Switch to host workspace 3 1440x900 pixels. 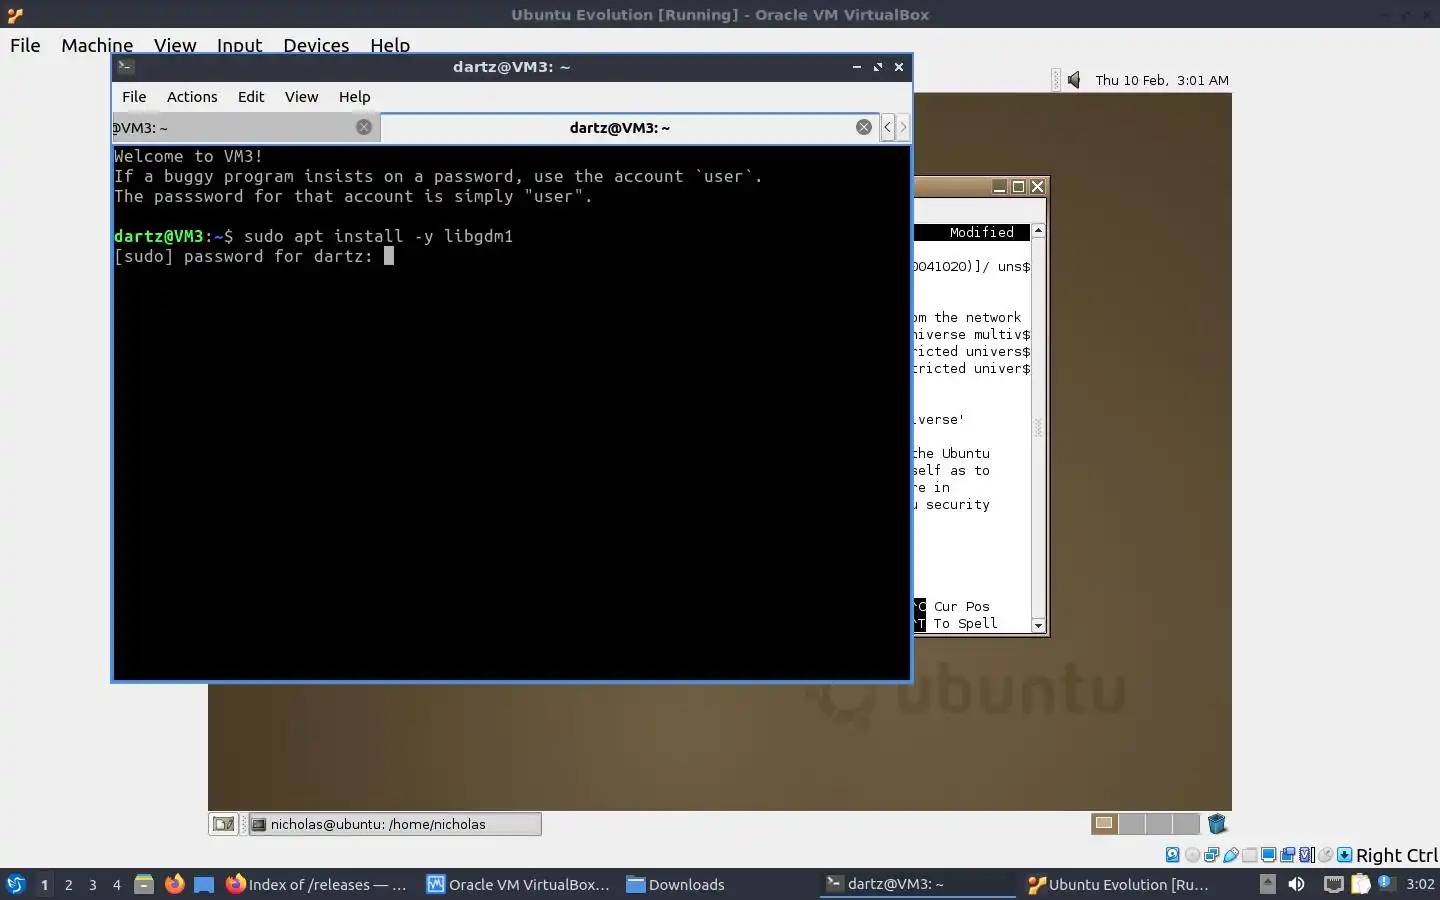coord(92,884)
